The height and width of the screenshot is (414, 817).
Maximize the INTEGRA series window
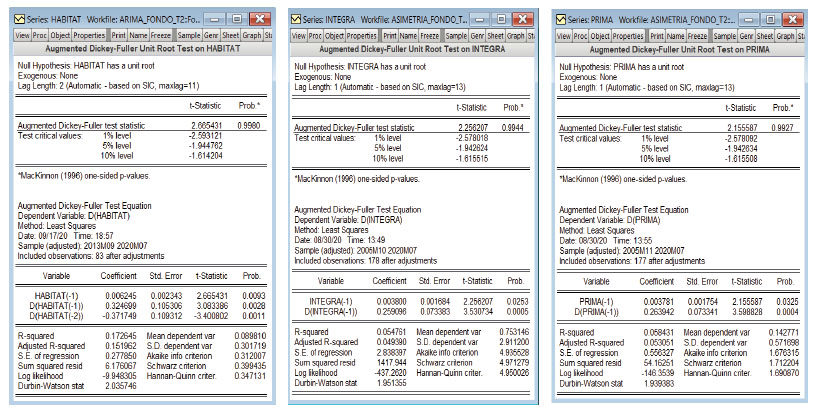click(501, 19)
